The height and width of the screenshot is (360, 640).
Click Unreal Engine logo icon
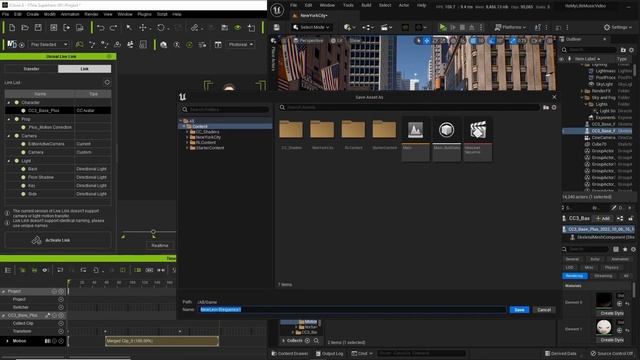pyautogui.click(x=277, y=10)
